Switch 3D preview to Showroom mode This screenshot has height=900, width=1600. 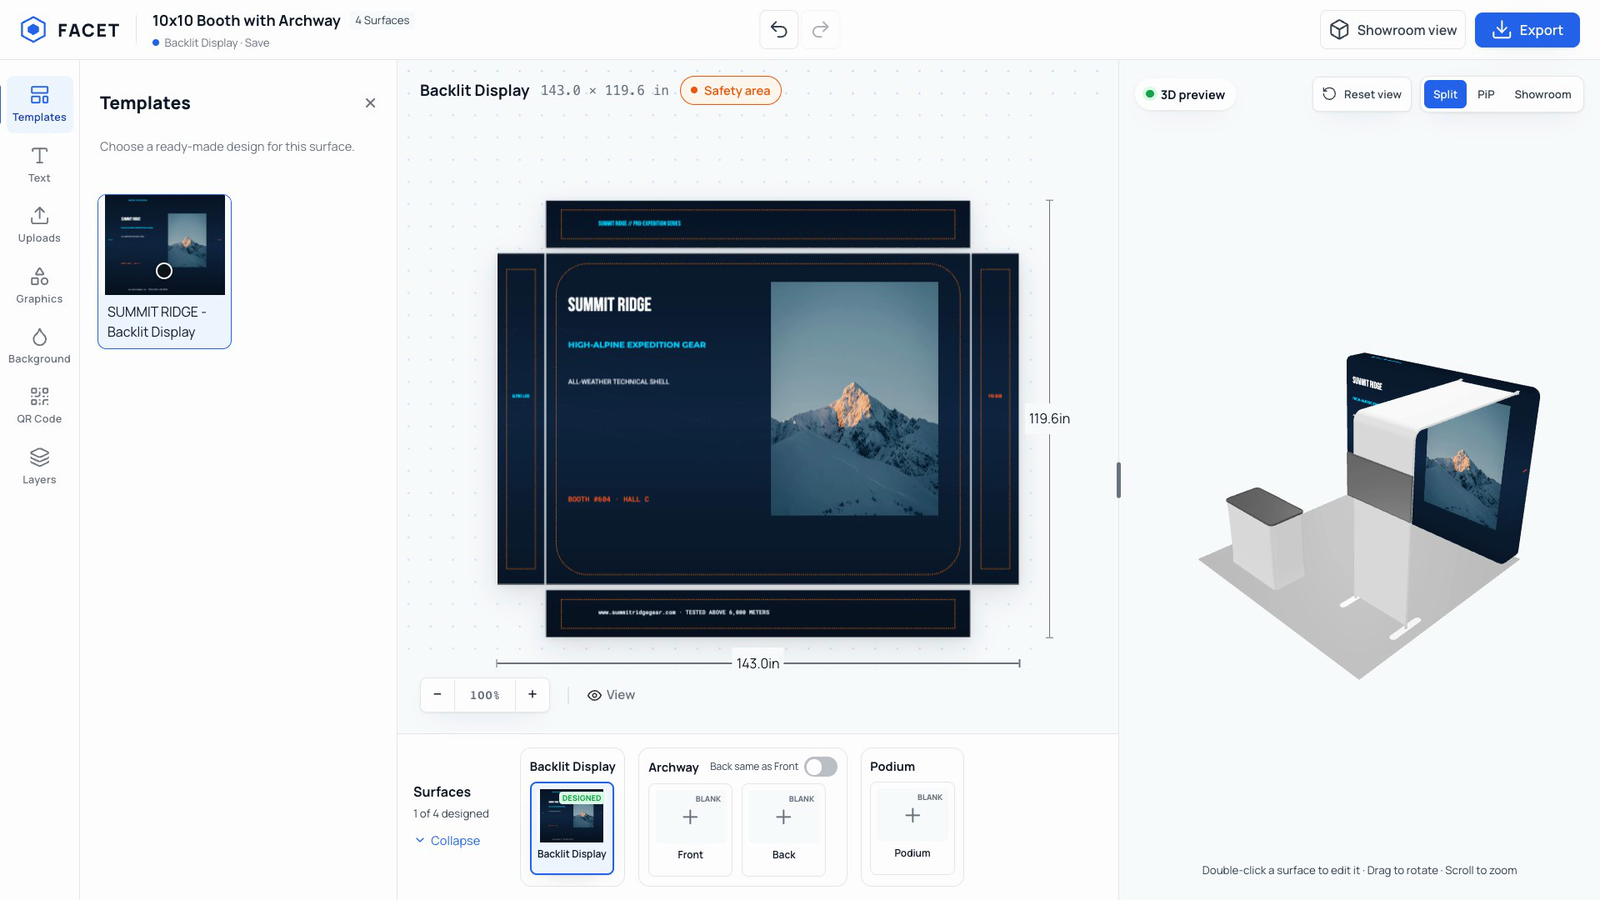(1542, 94)
